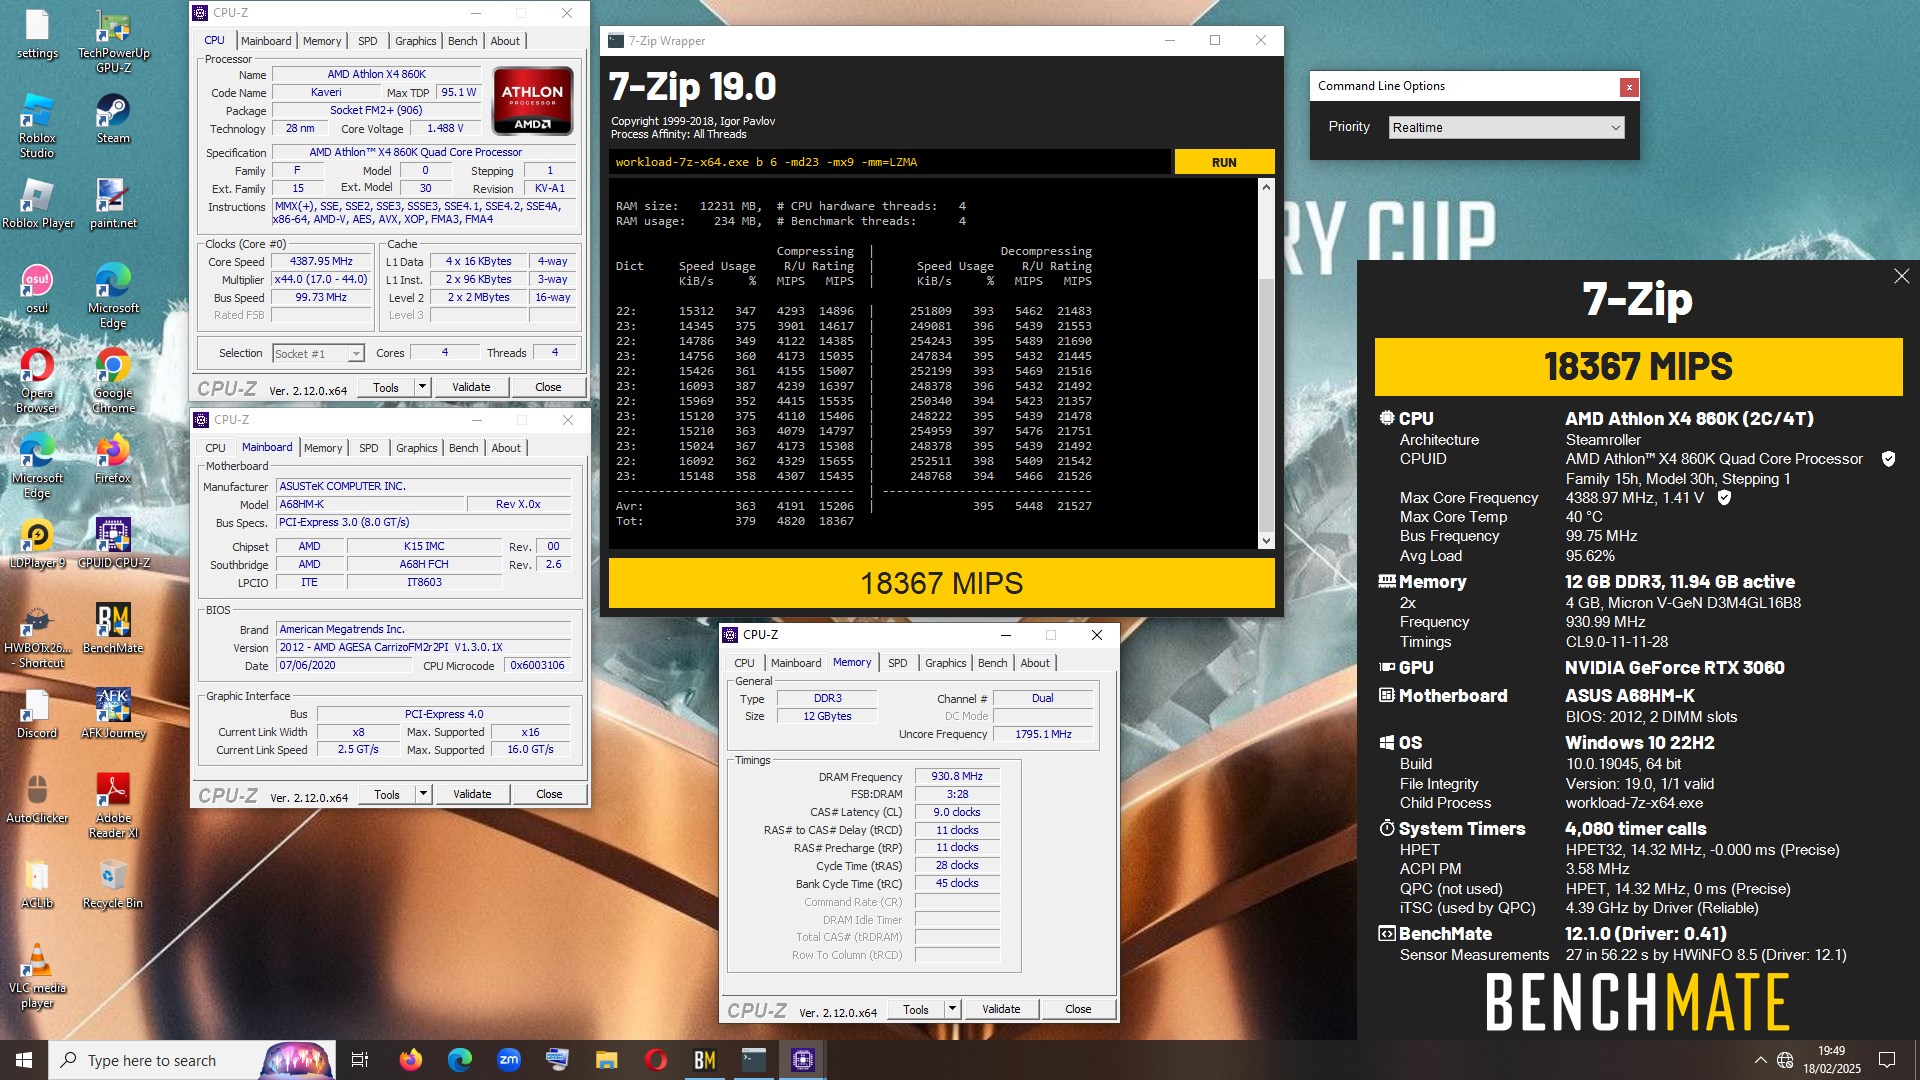Show hidden system tray icons chevron

[1760, 1060]
